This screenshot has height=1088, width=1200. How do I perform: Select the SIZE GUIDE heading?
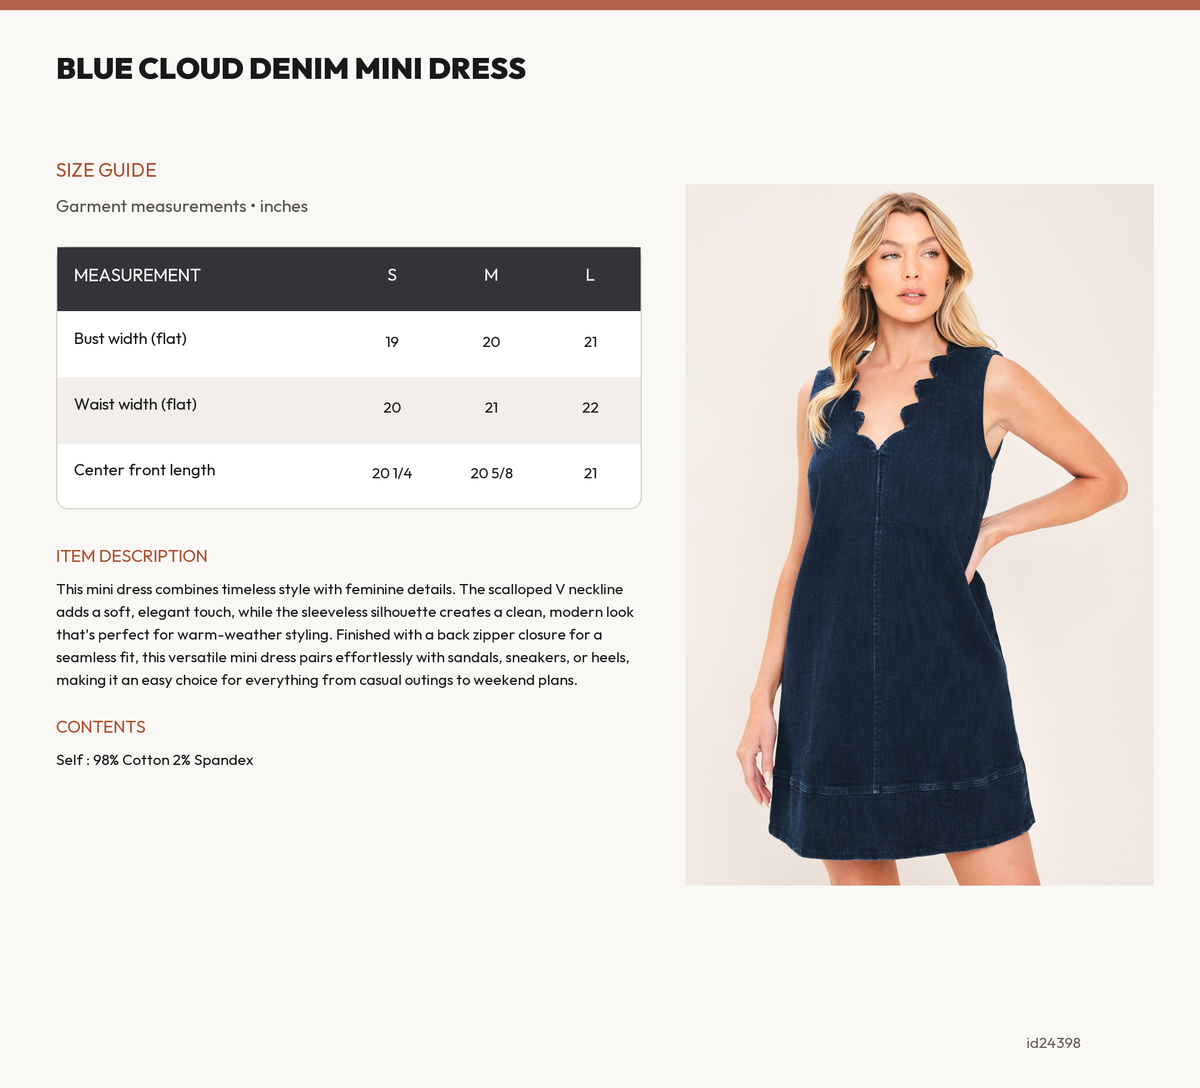[x=106, y=170]
